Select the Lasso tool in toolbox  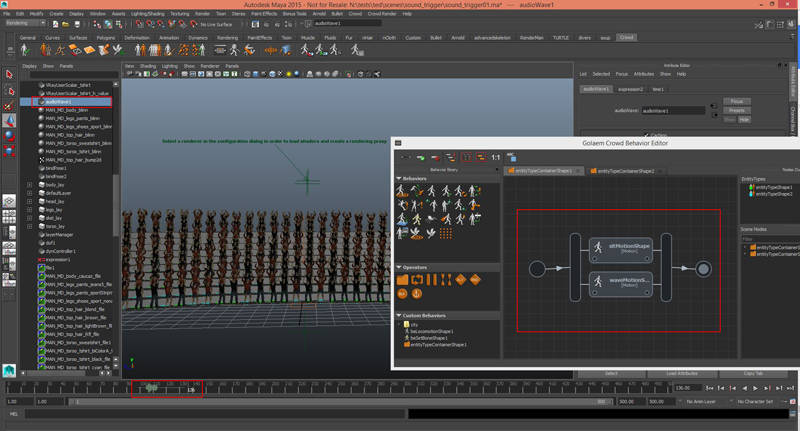pos(9,90)
